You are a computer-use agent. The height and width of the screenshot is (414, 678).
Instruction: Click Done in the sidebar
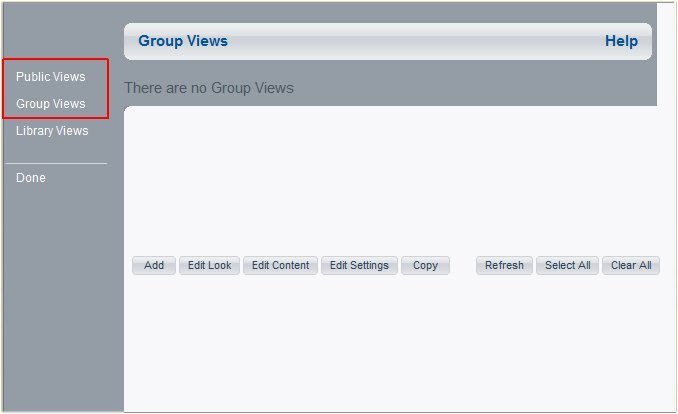click(31, 178)
